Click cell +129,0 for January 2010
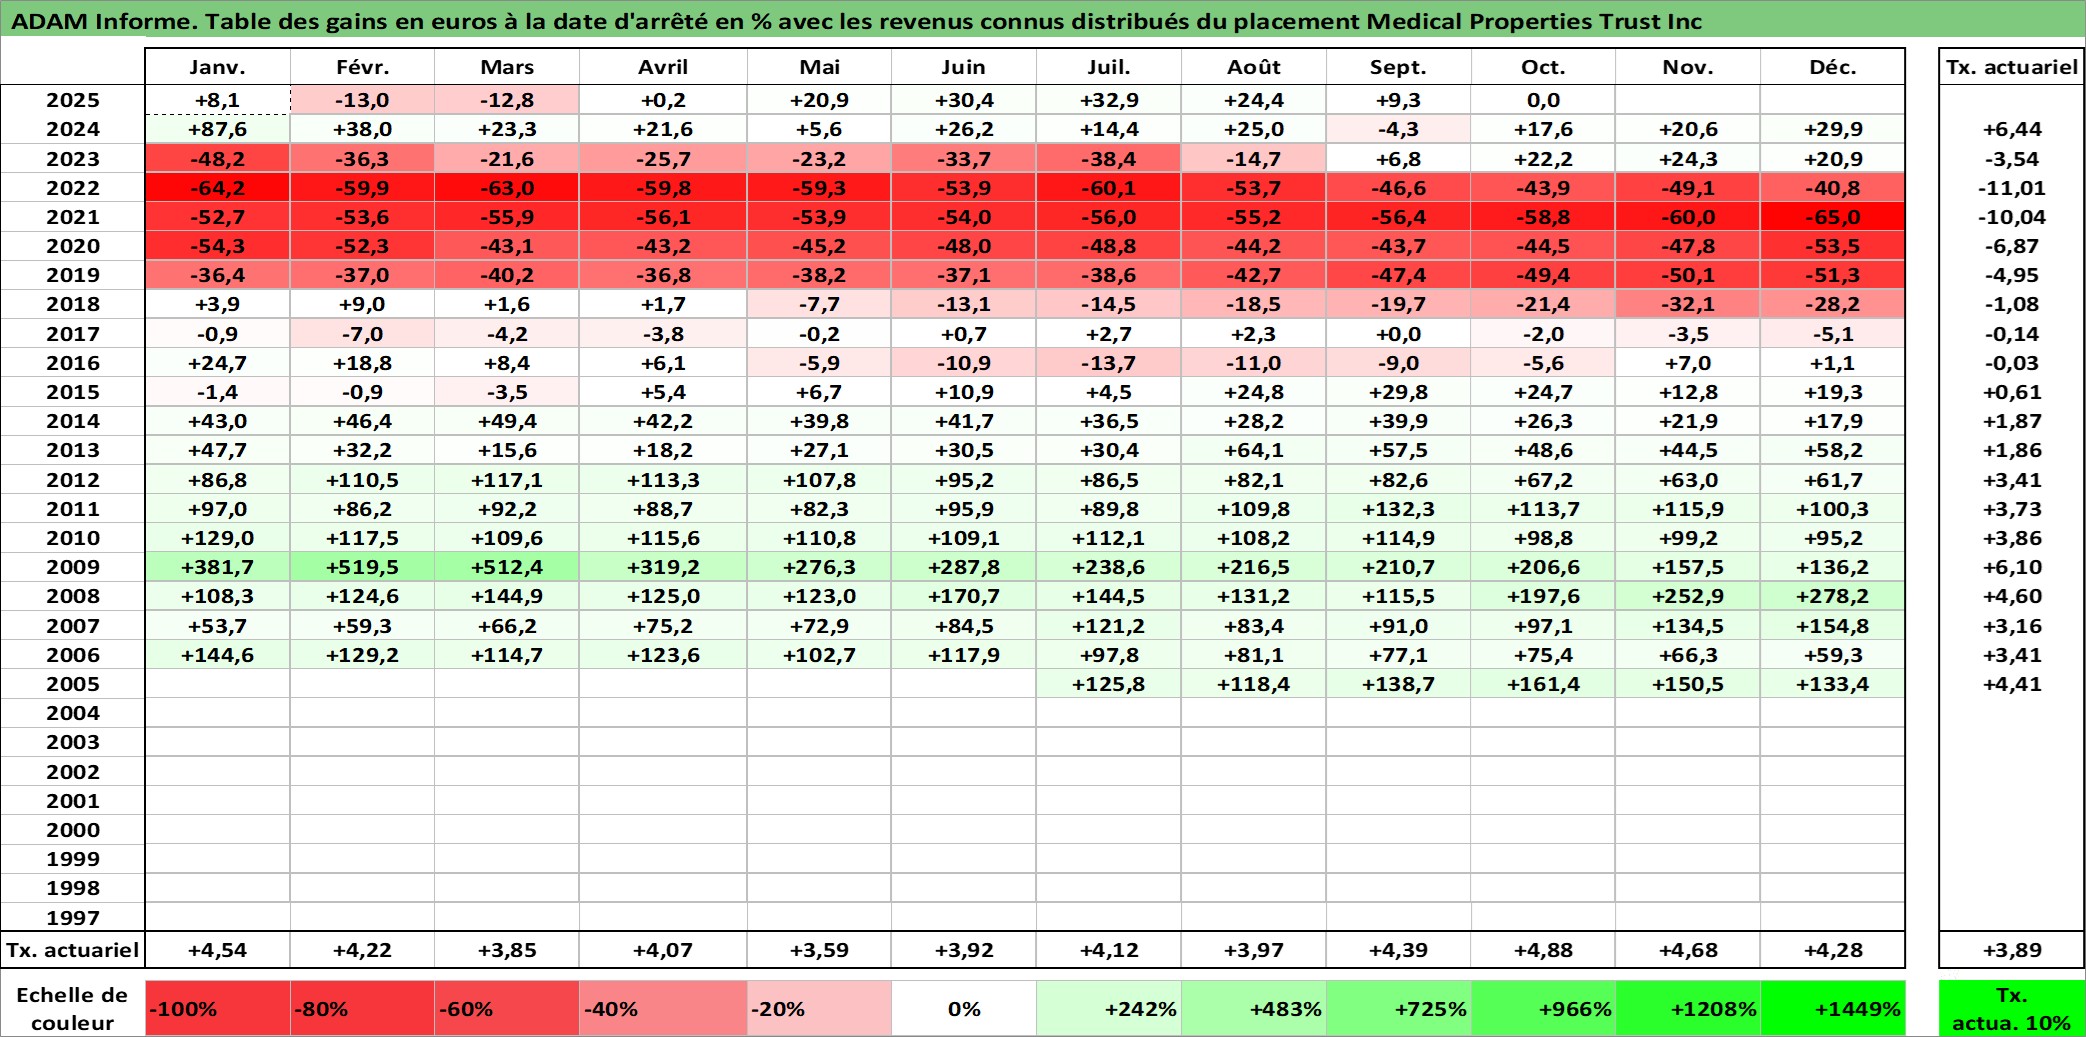2086x1037 pixels. click(x=217, y=538)
